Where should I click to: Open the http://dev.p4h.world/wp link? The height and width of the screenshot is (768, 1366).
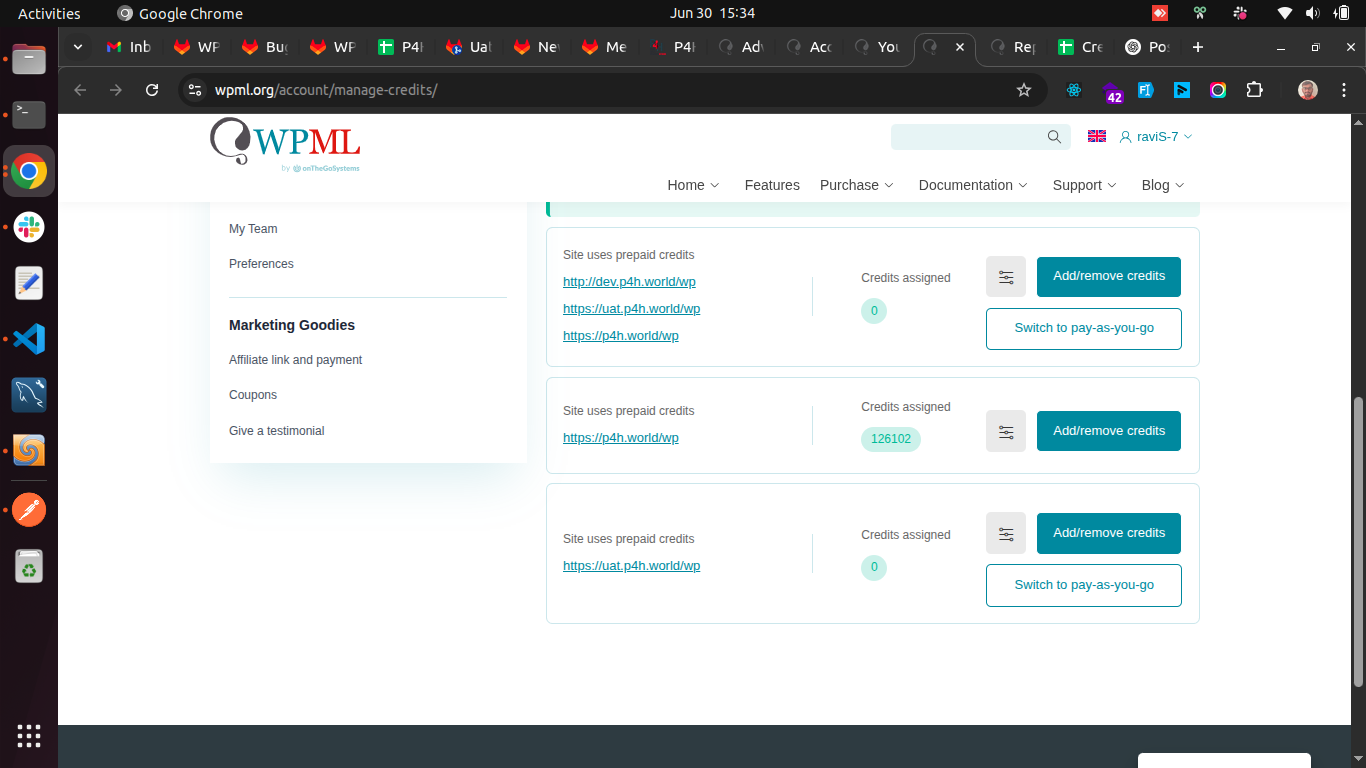coord(629,282)
